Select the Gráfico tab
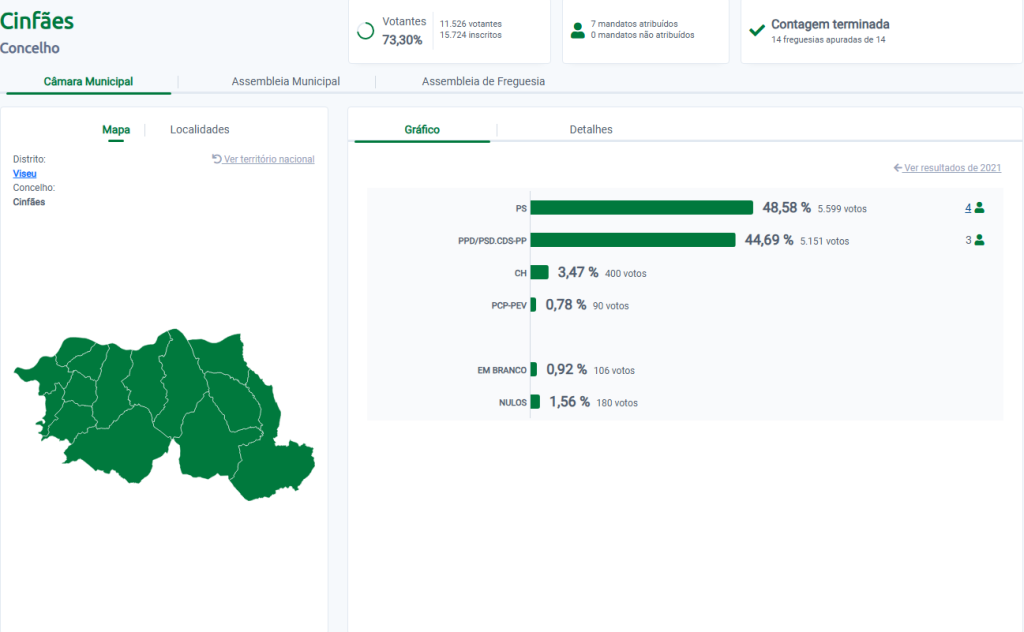The height and width of the screenshot is (632, 1024). click(422, 130)
